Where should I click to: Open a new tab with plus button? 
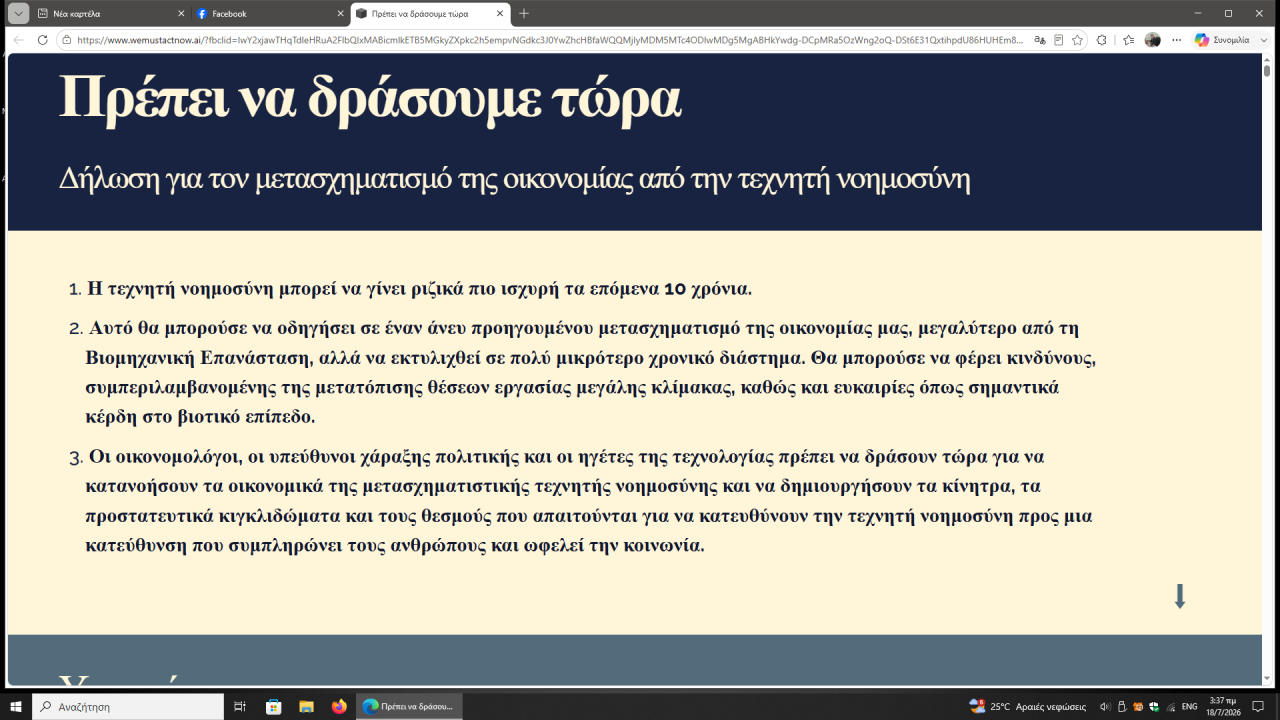tap(524, 14)
